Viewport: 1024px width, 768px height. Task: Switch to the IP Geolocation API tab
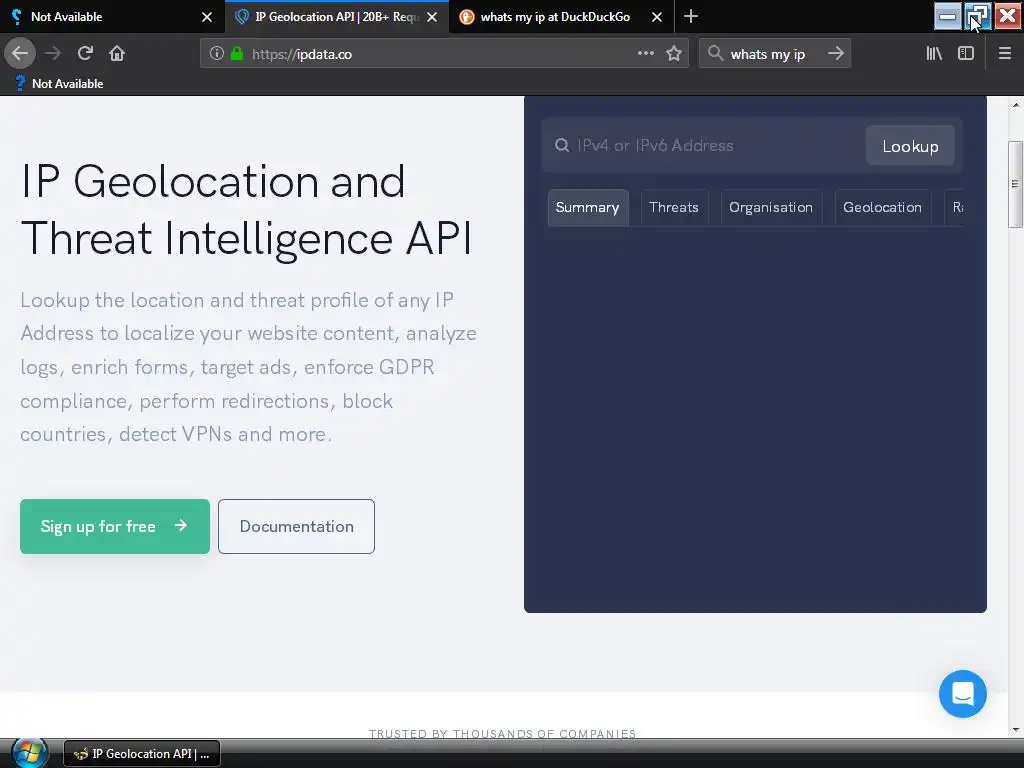click(x=337, y=17)
